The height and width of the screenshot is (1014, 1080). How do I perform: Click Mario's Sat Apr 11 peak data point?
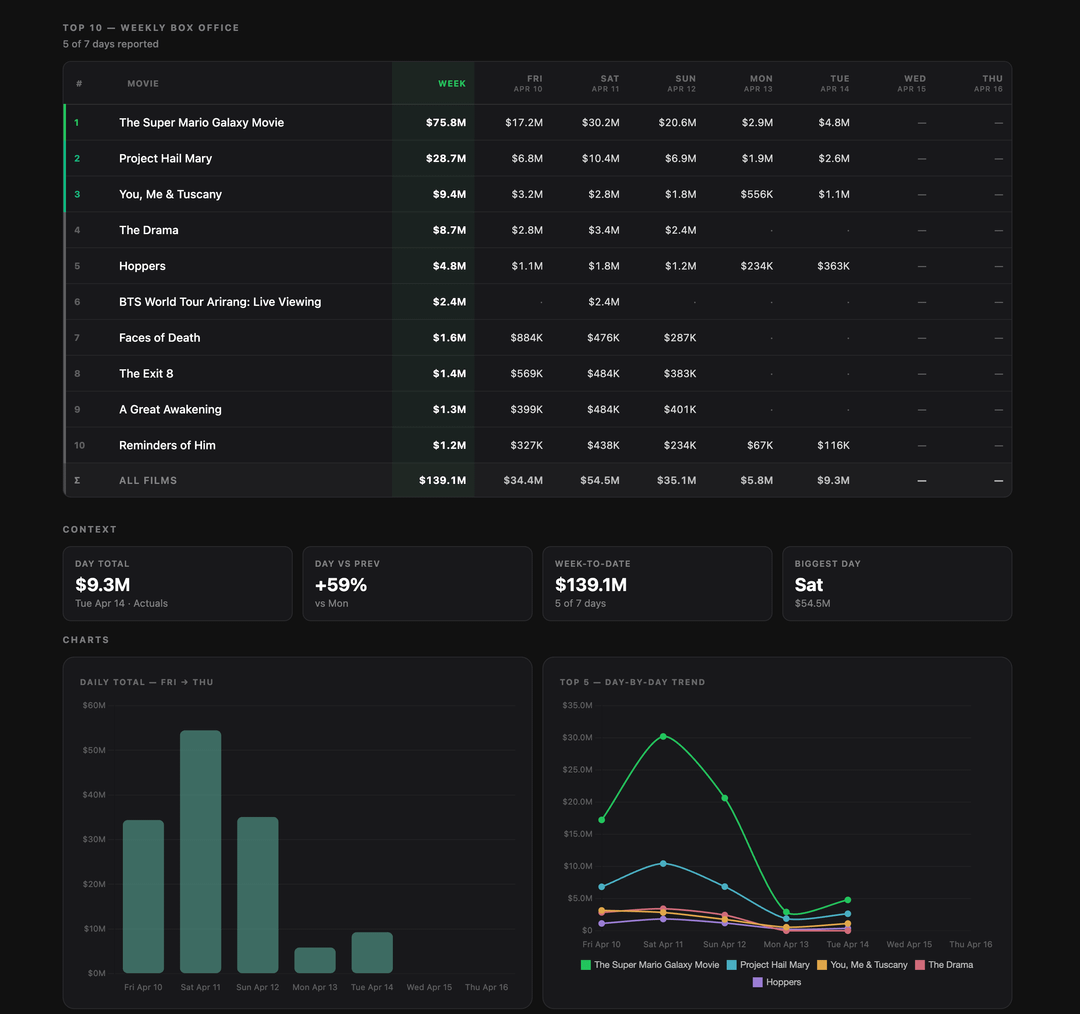click(x=663, y=736)
